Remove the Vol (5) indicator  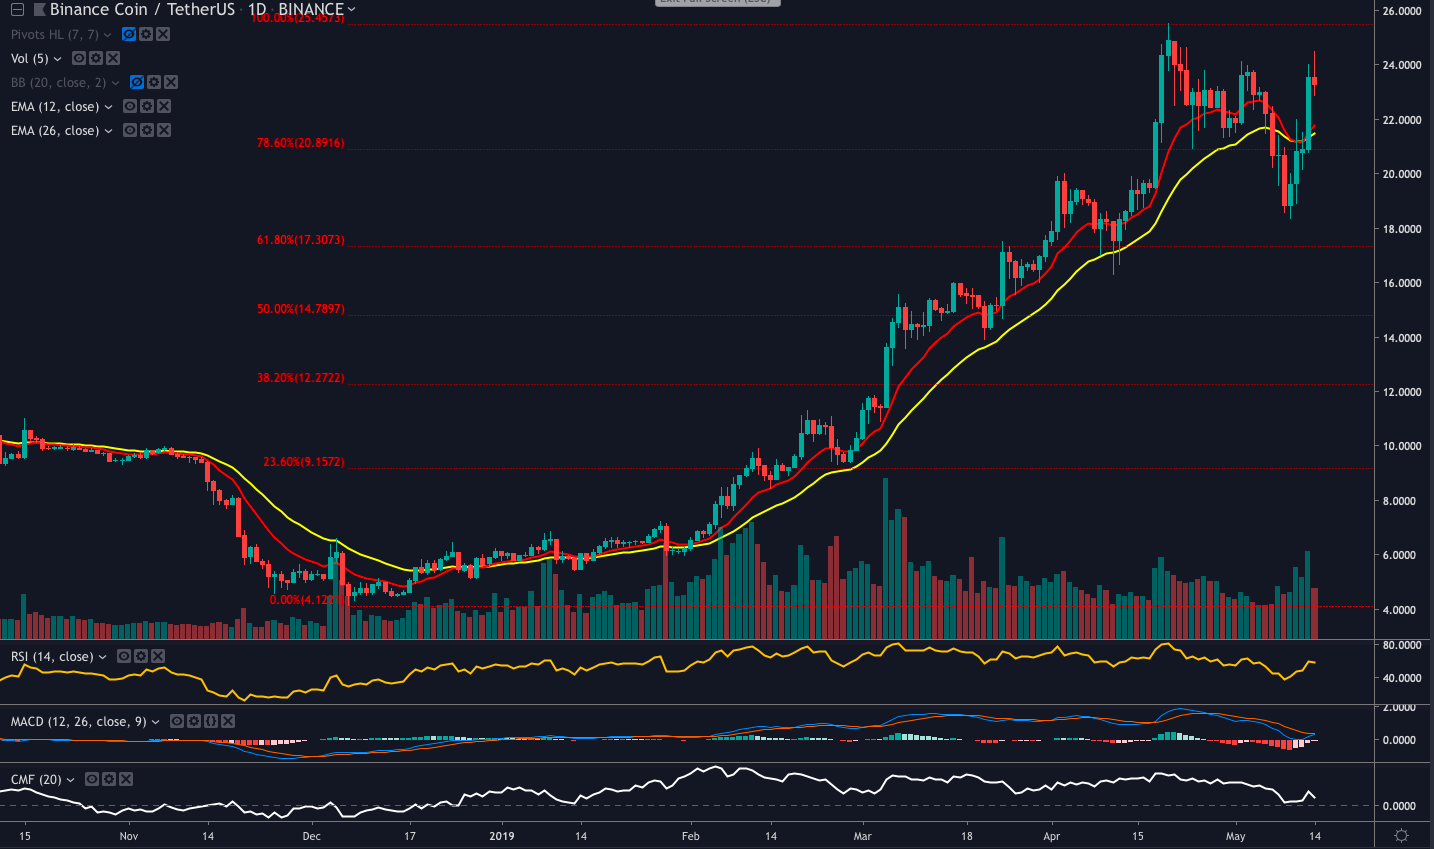point(112,58)
